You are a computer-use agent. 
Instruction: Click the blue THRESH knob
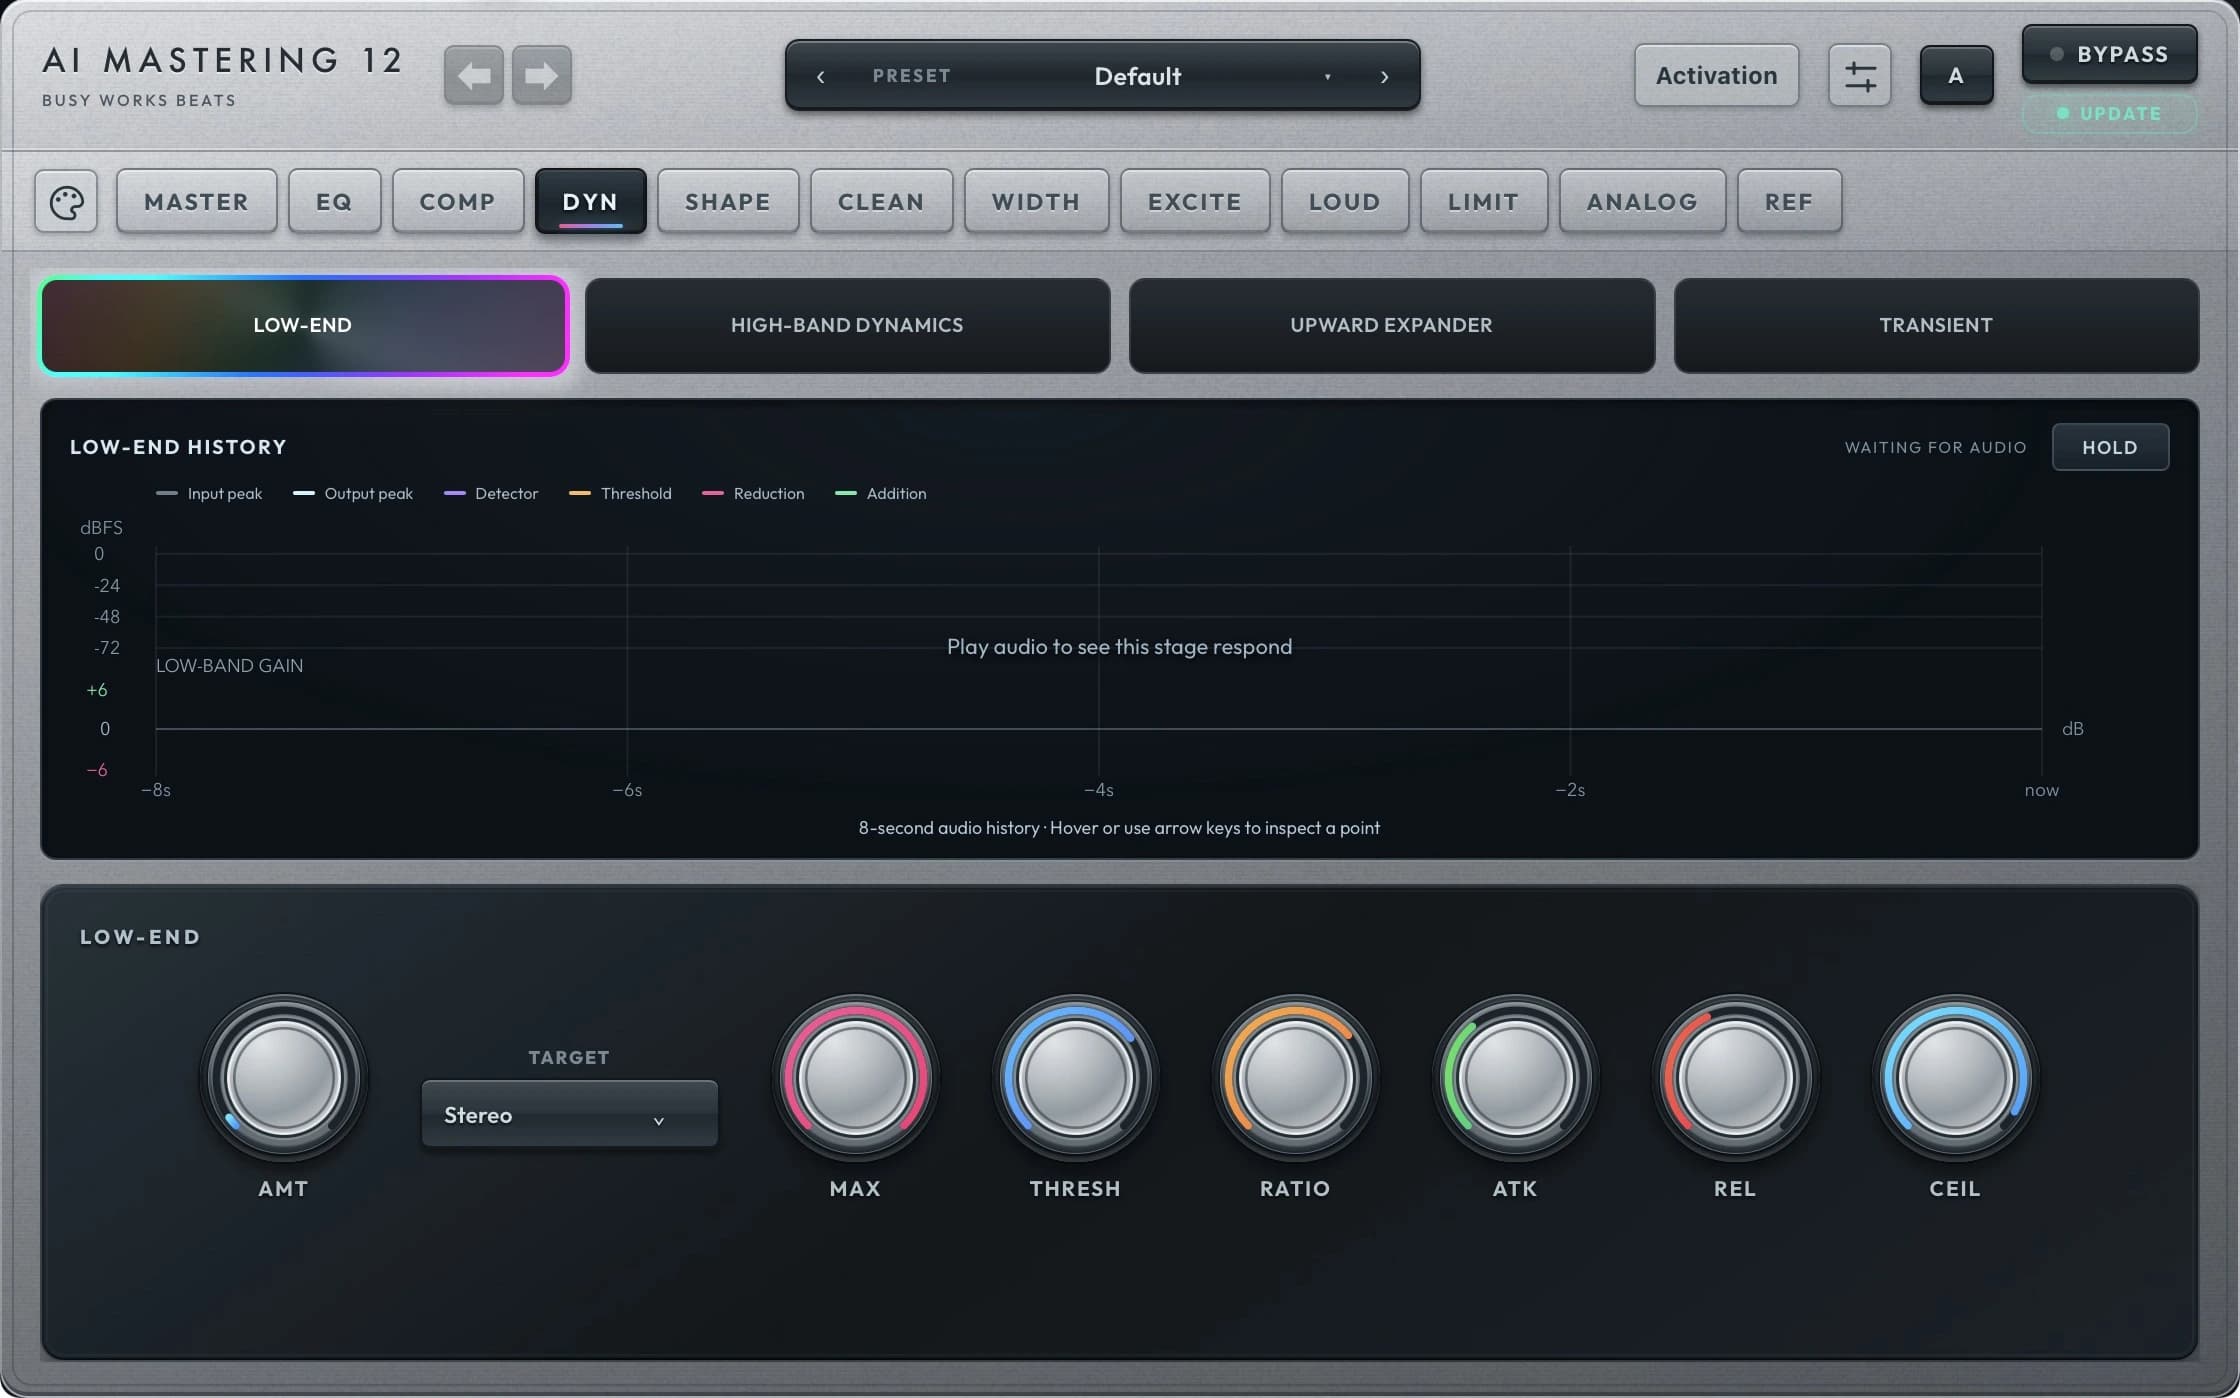pos(1075,1078)
